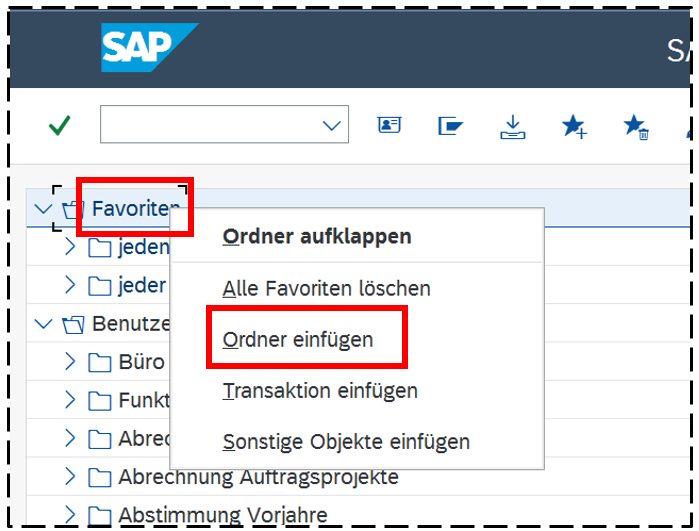
Task: Expand the Büro folder
Action: (x=70, y=361)
